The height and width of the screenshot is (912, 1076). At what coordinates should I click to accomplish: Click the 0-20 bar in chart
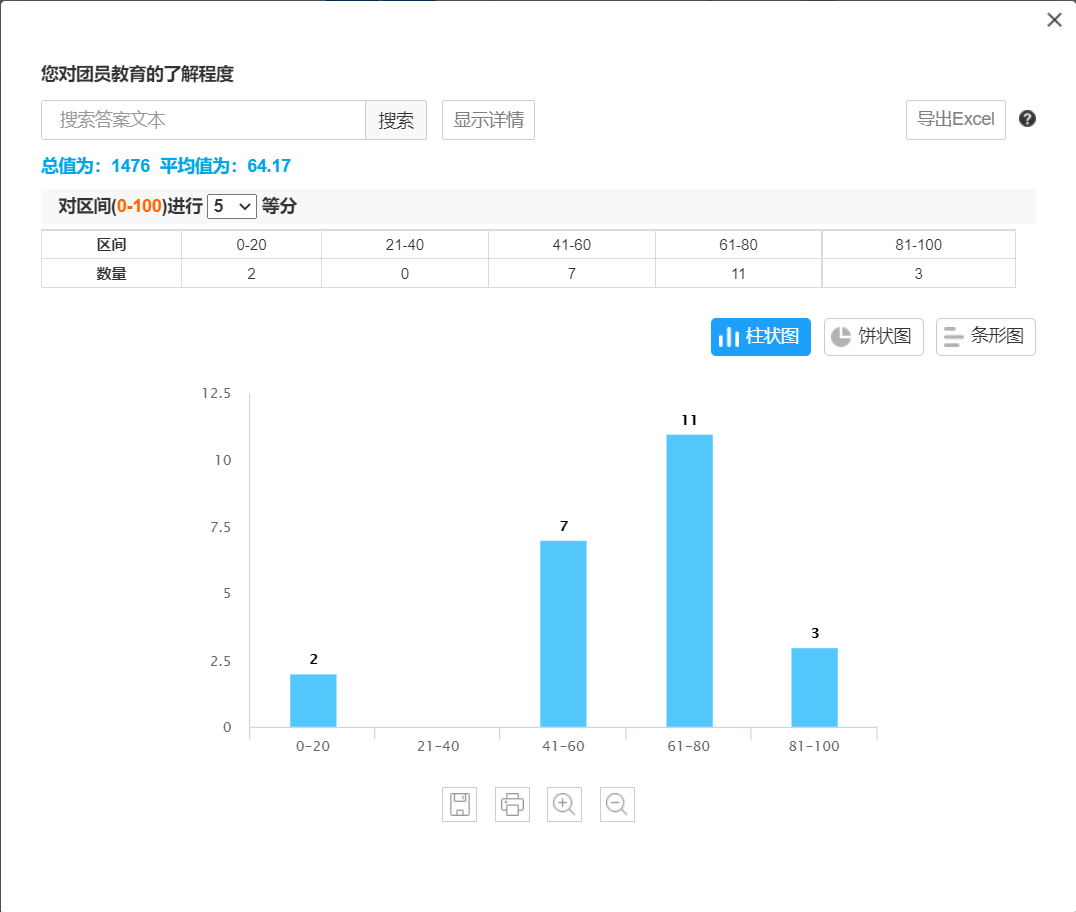click(x=313, y=700)
